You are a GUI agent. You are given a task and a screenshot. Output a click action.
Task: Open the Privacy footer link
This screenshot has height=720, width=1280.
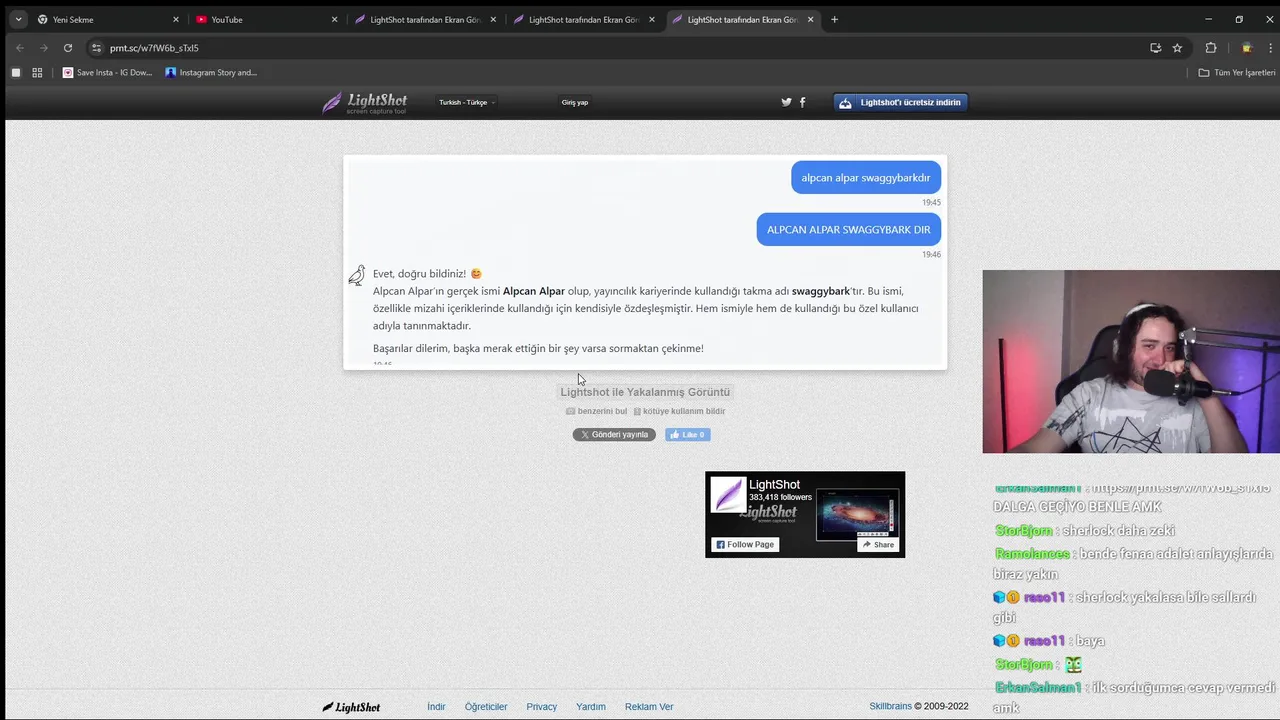pos(541,706)
